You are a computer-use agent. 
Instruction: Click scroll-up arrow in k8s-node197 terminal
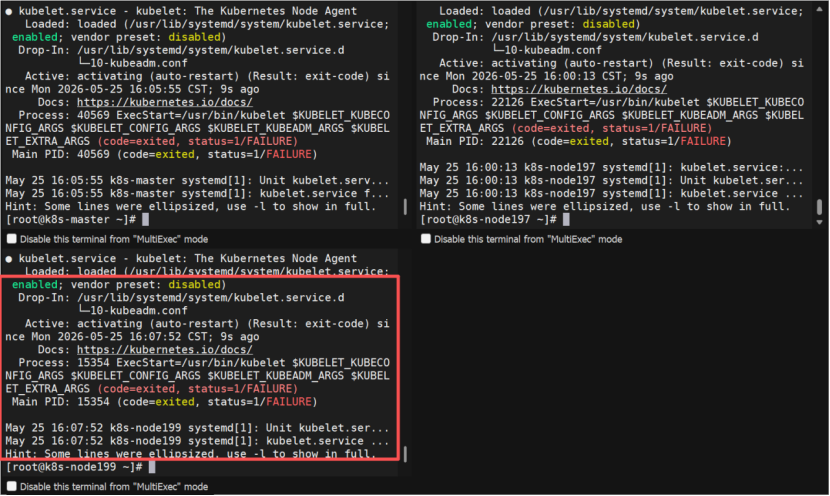[x=819, y=10]
